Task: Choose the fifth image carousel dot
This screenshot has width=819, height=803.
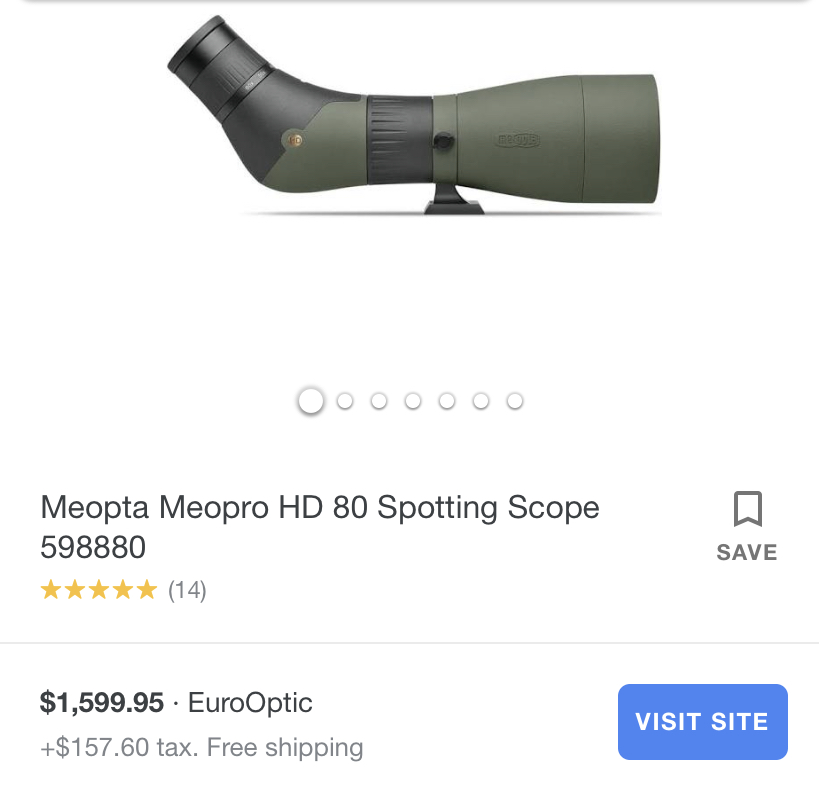Action: coord(447,401)
